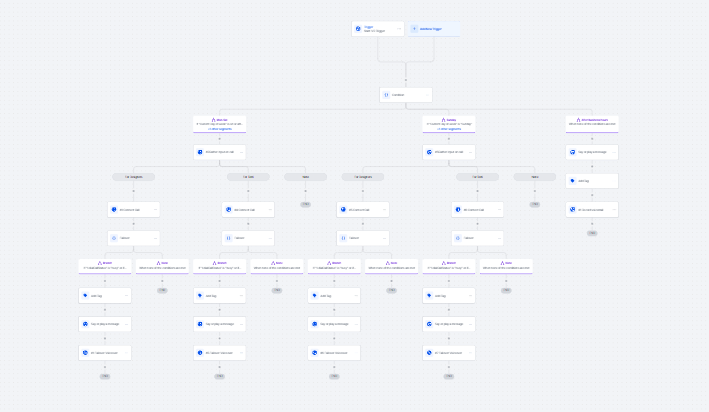
Task: Click Say or play message icon in Mon-Sat For Enquiries
Action: (85, 324)
